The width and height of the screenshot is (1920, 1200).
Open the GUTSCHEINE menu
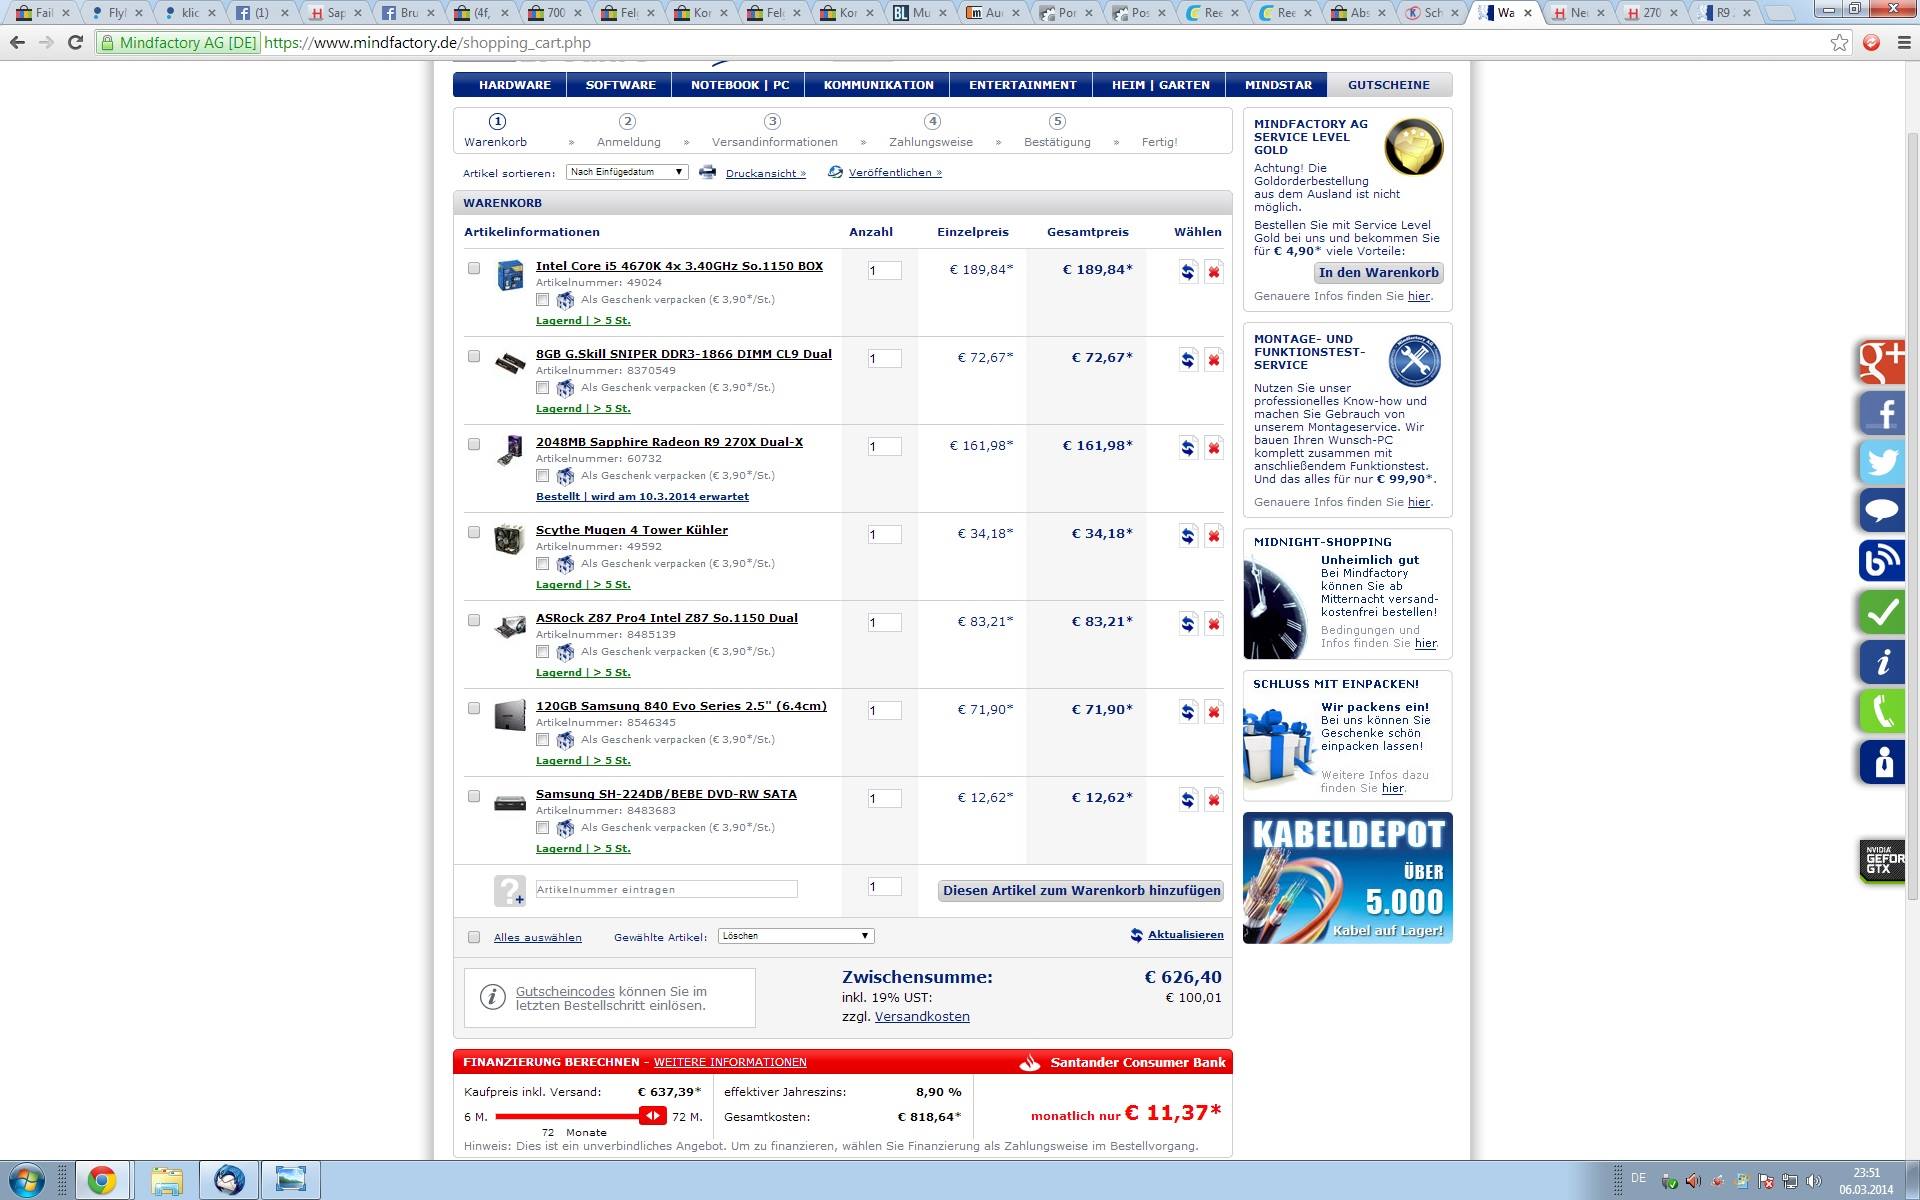pos(1389,85)
